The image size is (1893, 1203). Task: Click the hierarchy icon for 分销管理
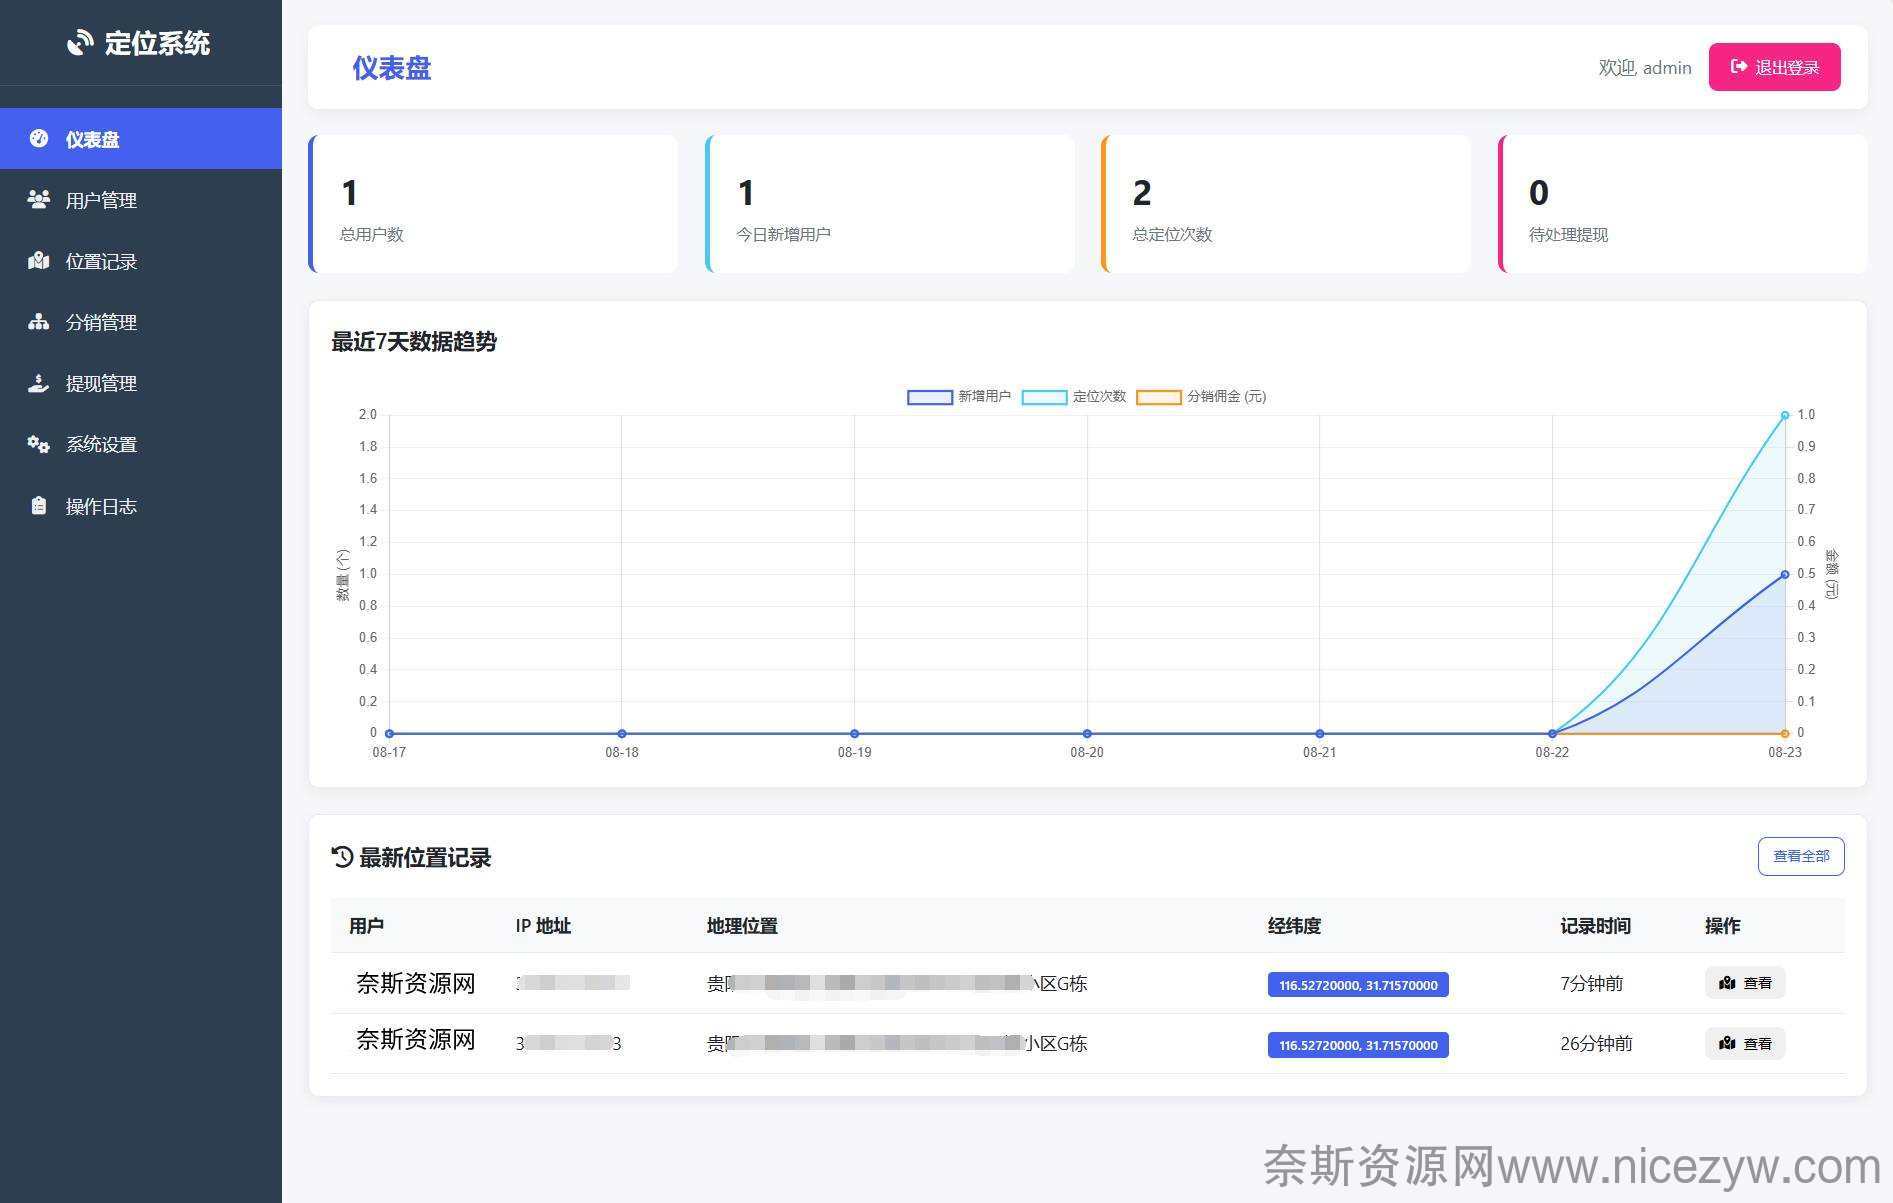(x=39, y=322)
